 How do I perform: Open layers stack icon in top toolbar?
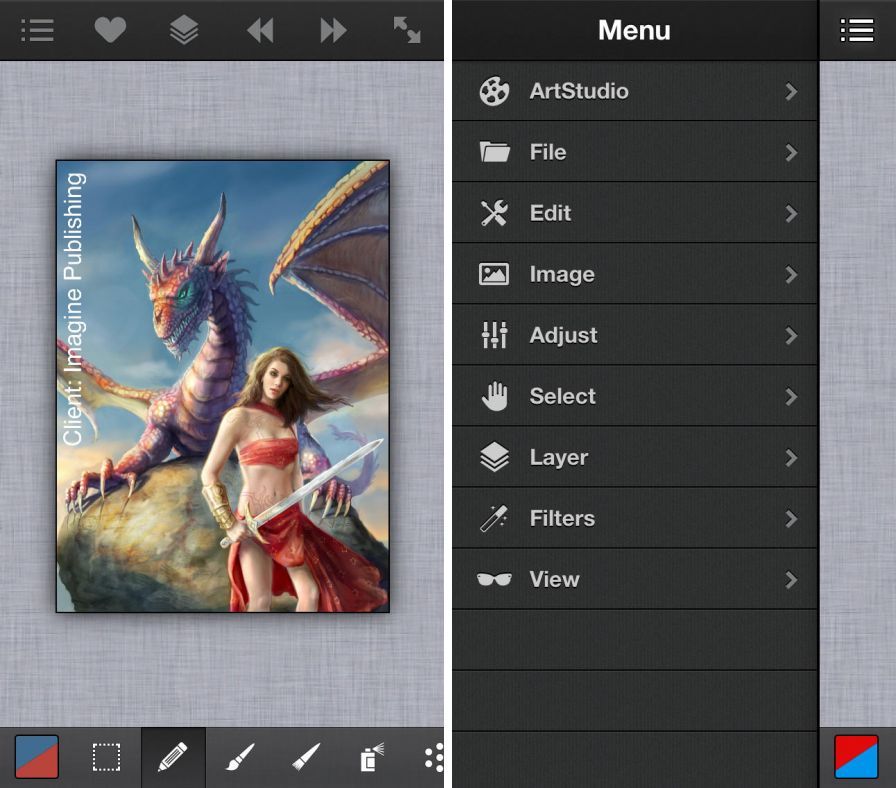pyautogui.click(x=184, y=30)
